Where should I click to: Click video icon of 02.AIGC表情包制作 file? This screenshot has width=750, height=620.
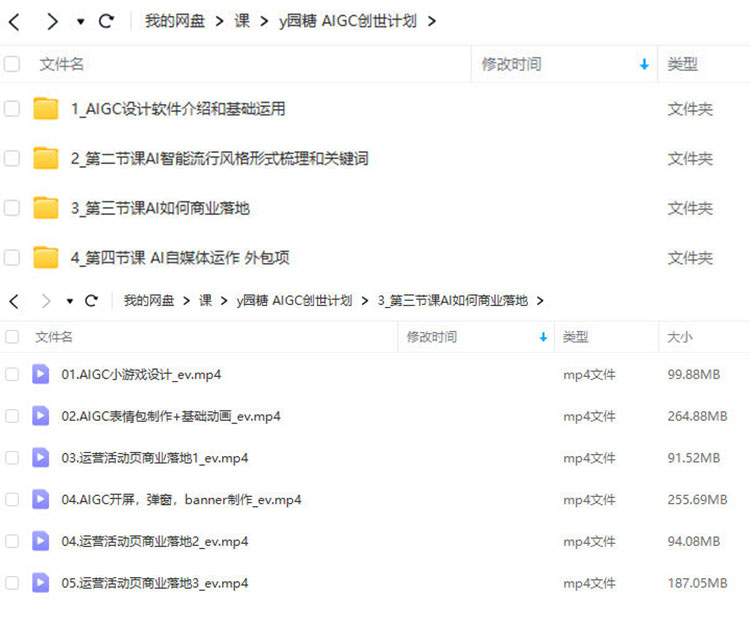click(x=41, y=416)
